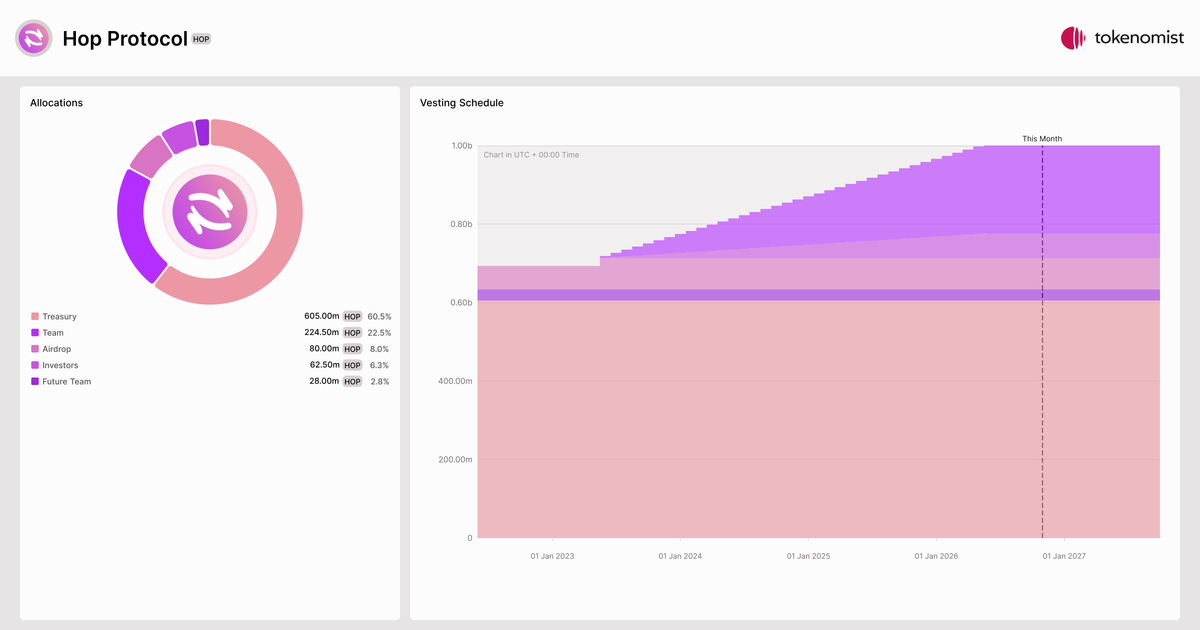Click the Treasury legend label
The width and height of the screenshot is (1200, 630).
[59, 317]
